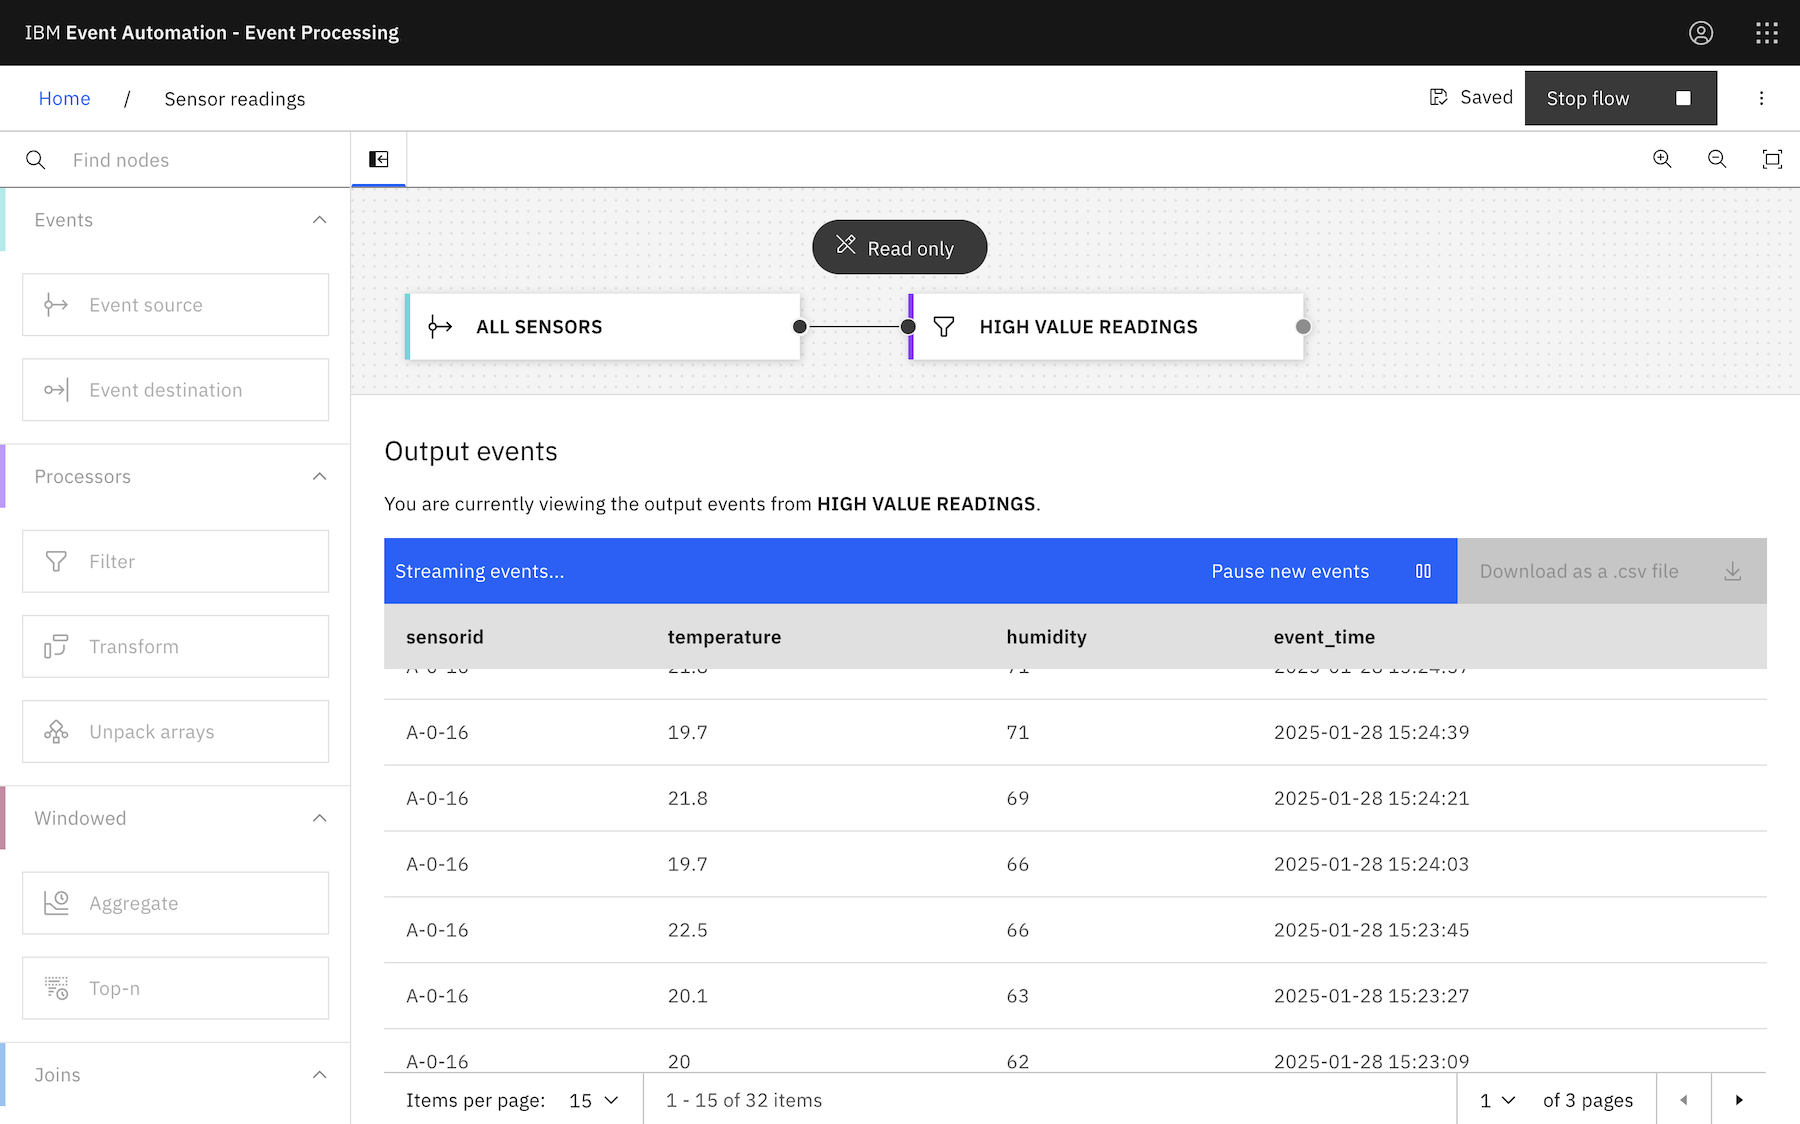
Task: Click the fit-to-screen canvas icon
Action: pos(1771,159)
